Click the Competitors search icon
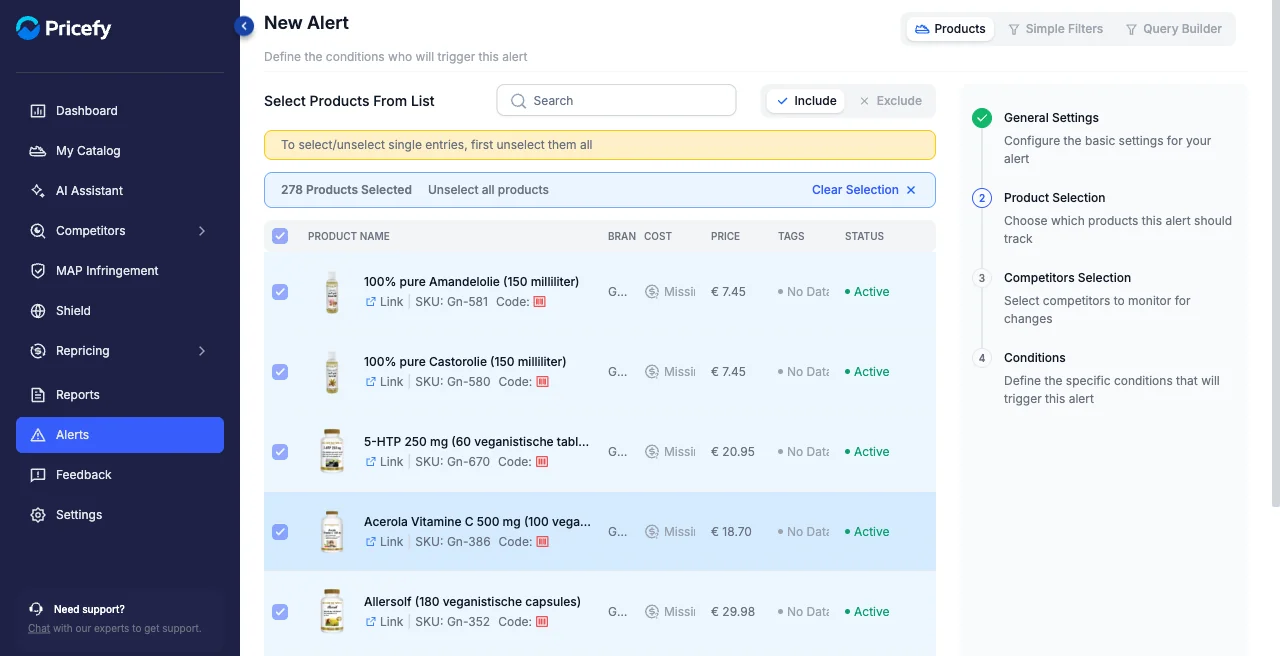Screen dimensions: 1280x656 [38, 231]
